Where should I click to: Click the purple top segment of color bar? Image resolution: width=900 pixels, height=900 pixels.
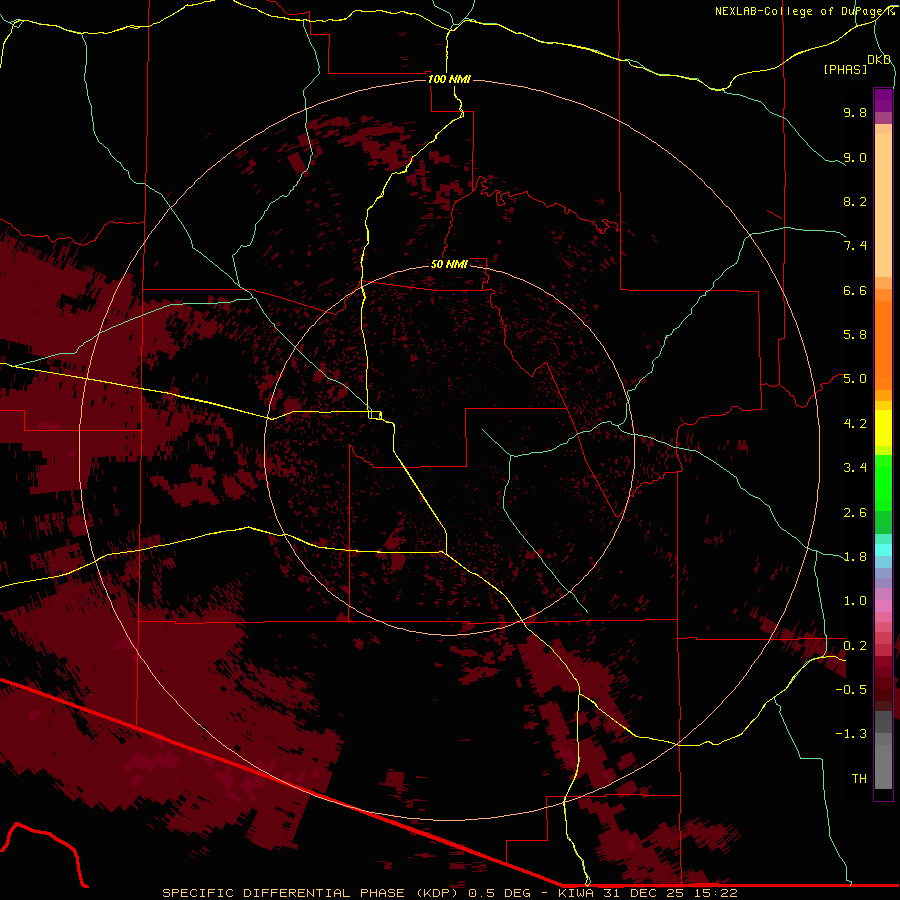point(883,100)
